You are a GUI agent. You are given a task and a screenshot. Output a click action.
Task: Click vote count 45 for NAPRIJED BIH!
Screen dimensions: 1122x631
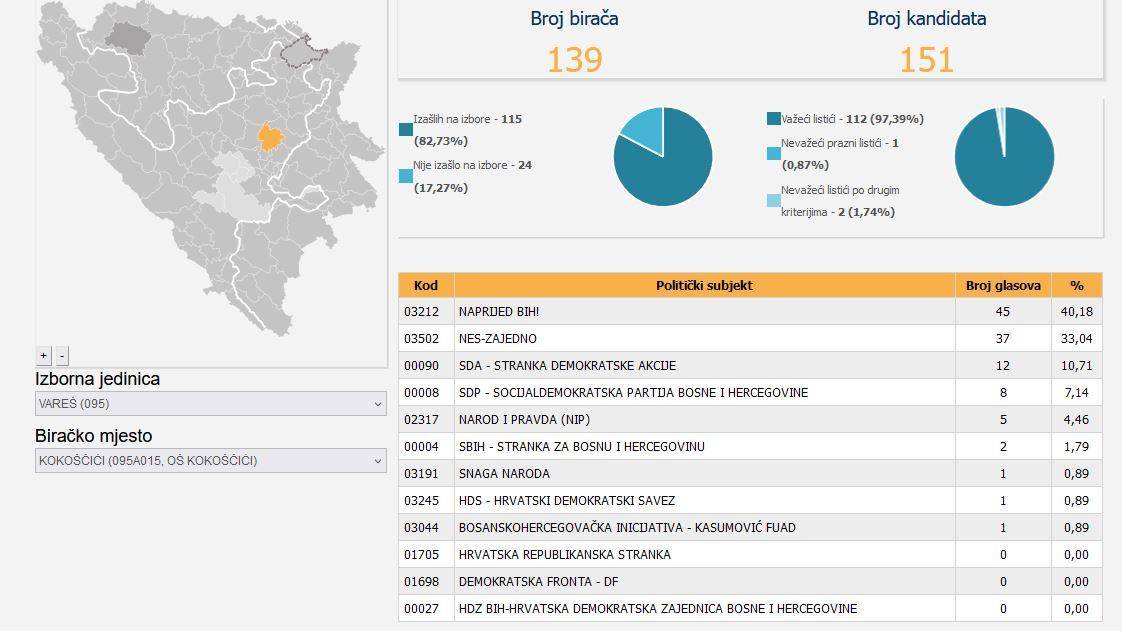(1003, 312)
